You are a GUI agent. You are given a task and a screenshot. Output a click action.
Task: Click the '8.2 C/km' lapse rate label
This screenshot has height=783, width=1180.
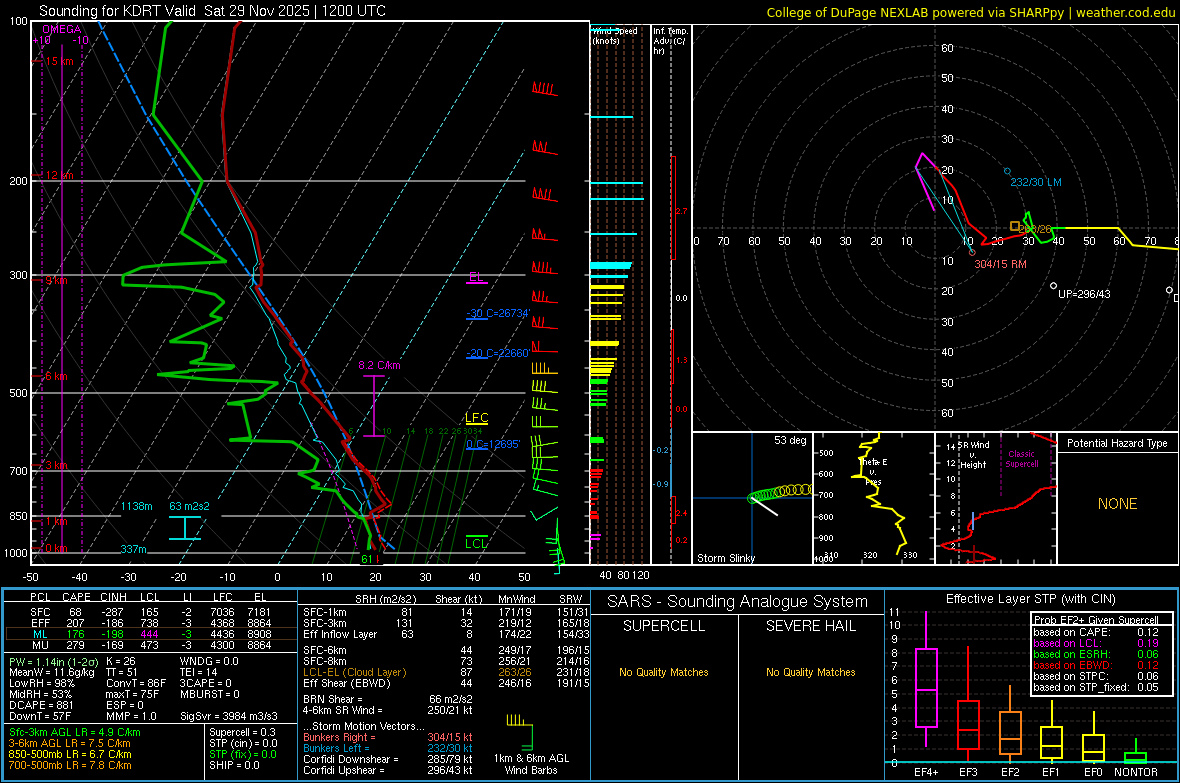click(379, 365)
